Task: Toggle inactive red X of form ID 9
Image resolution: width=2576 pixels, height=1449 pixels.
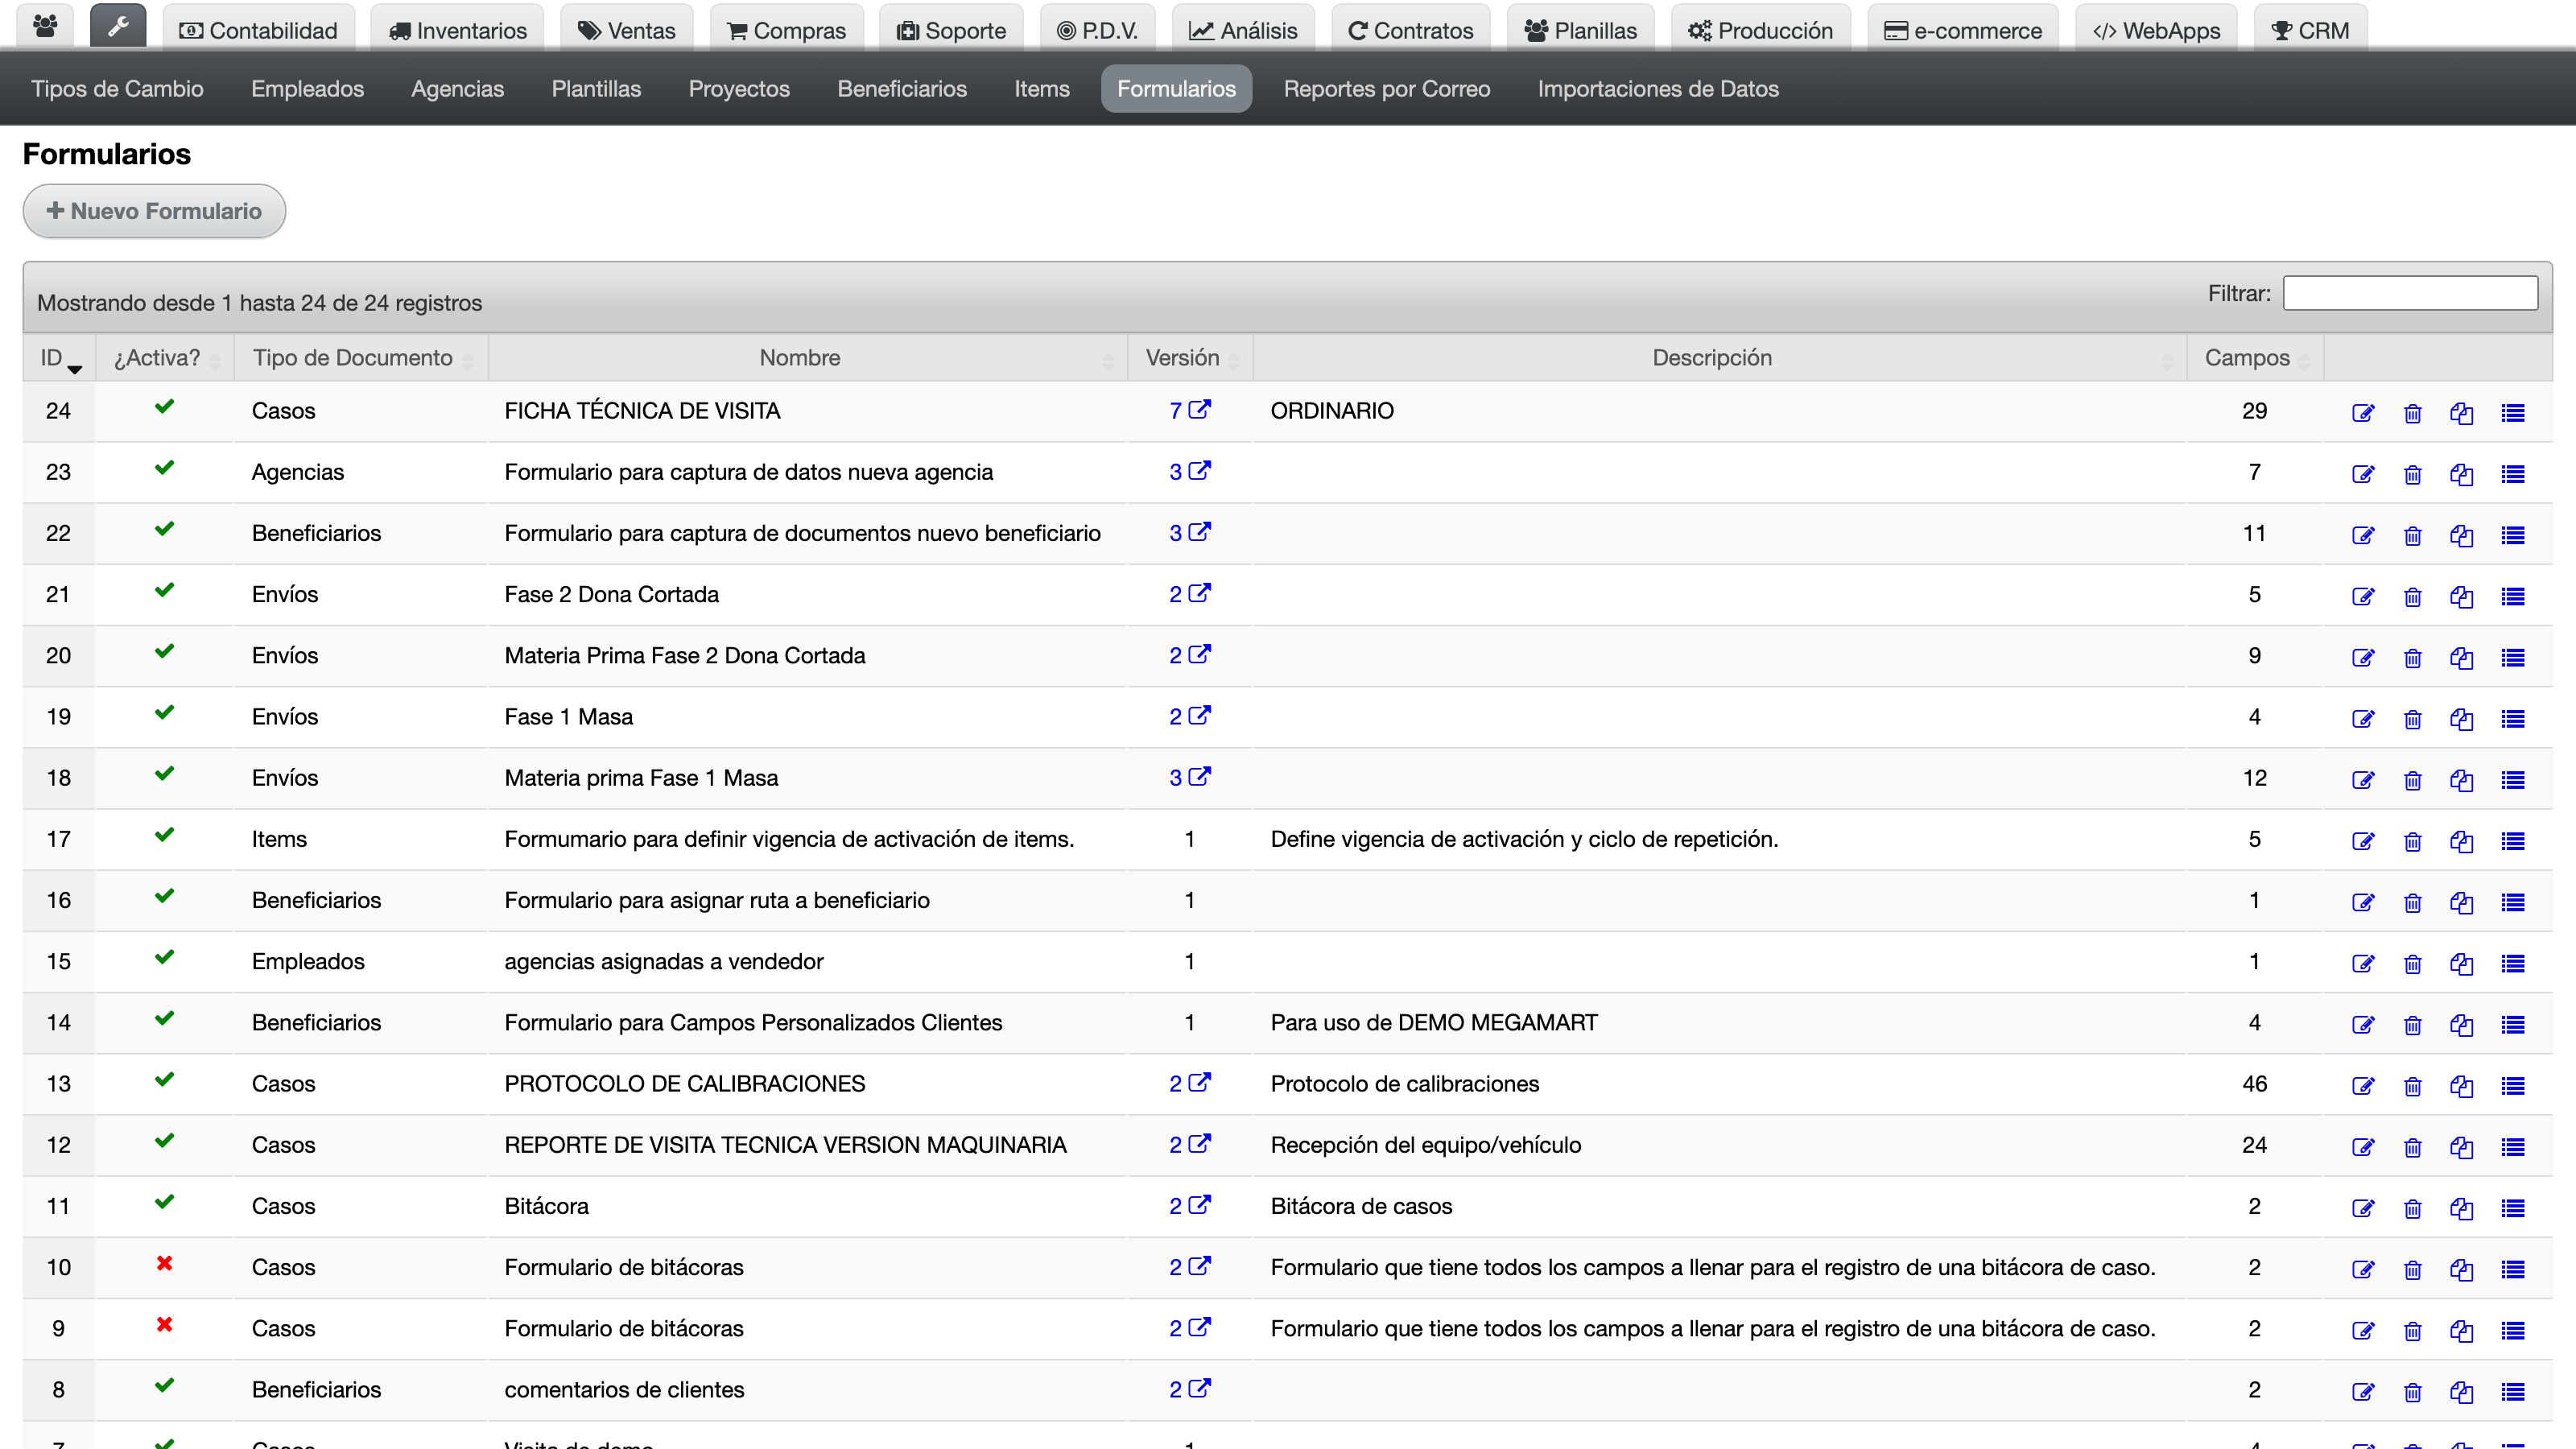Action: point(165,1324)
